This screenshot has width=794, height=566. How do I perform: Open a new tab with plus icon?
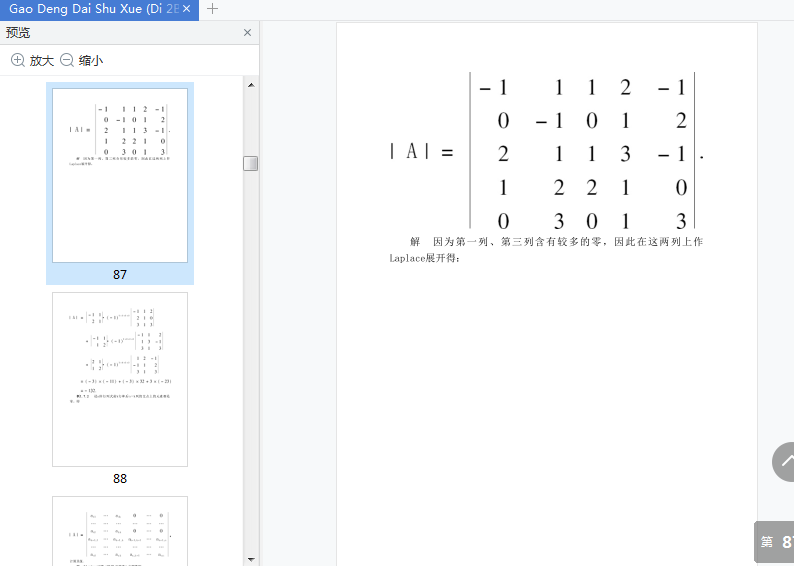pyautogui.click(x=213, y=9)
